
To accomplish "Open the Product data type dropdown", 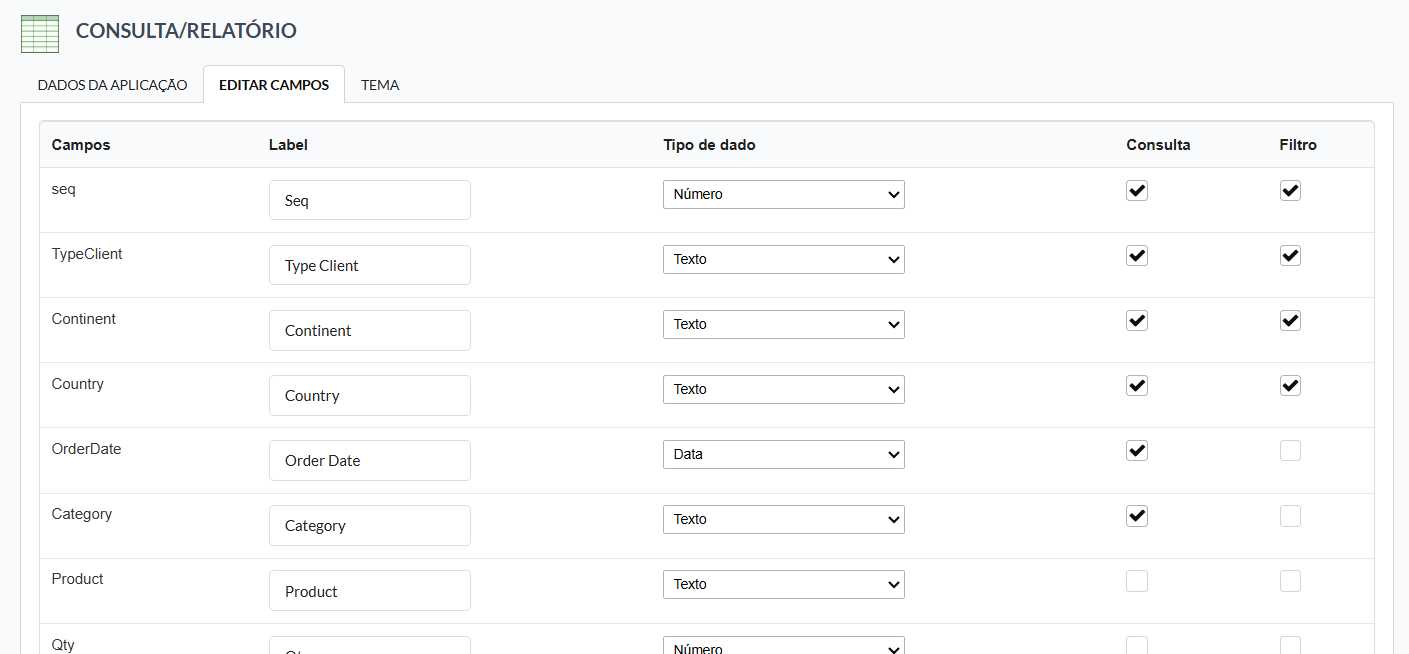I will click(x=783, y=584).
